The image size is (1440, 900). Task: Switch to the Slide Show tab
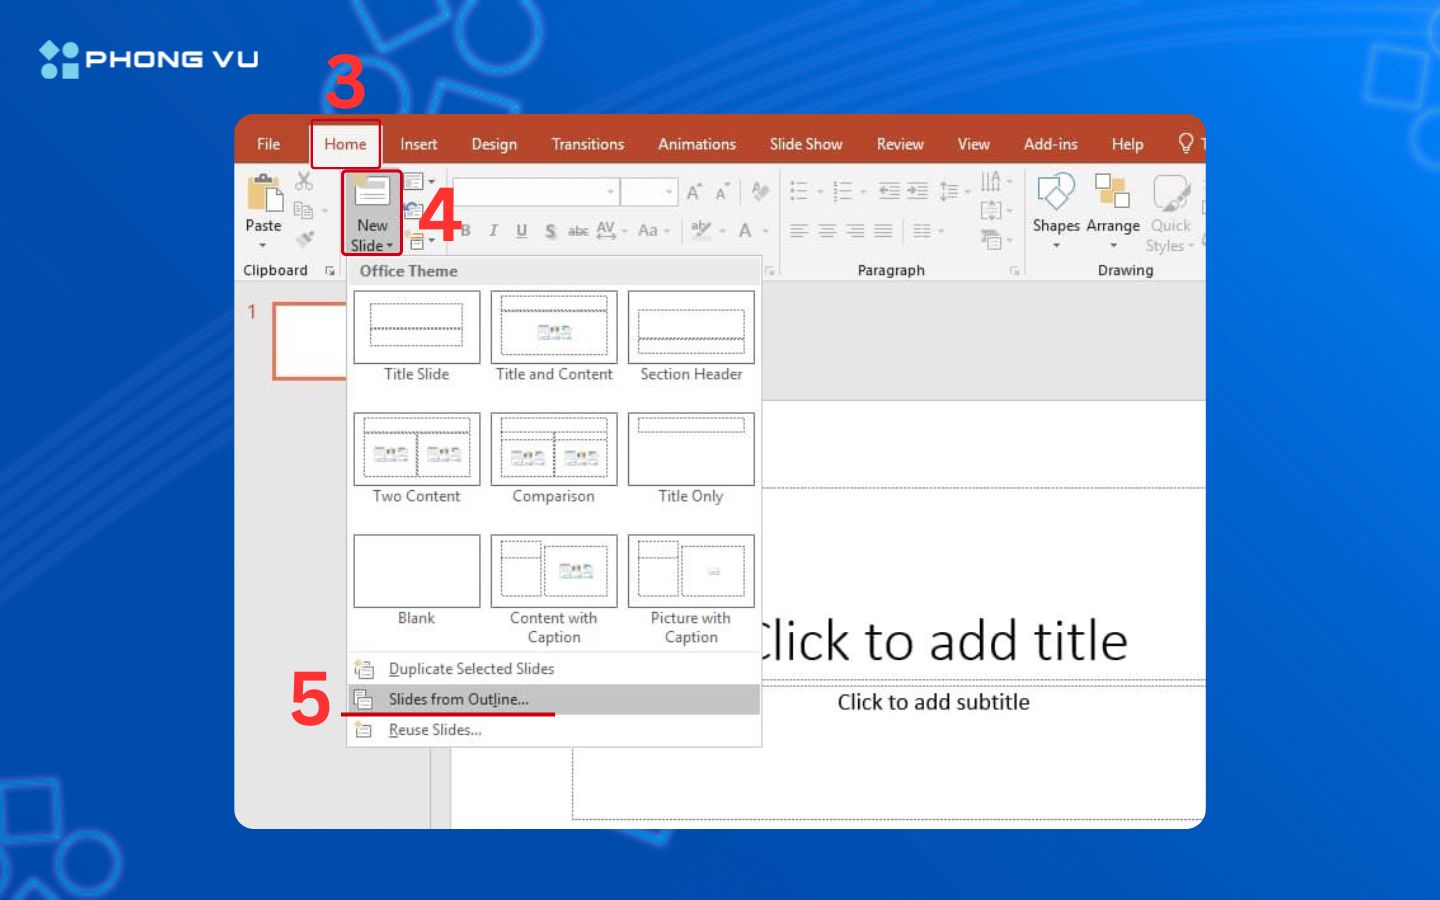[x=806, y=144]
